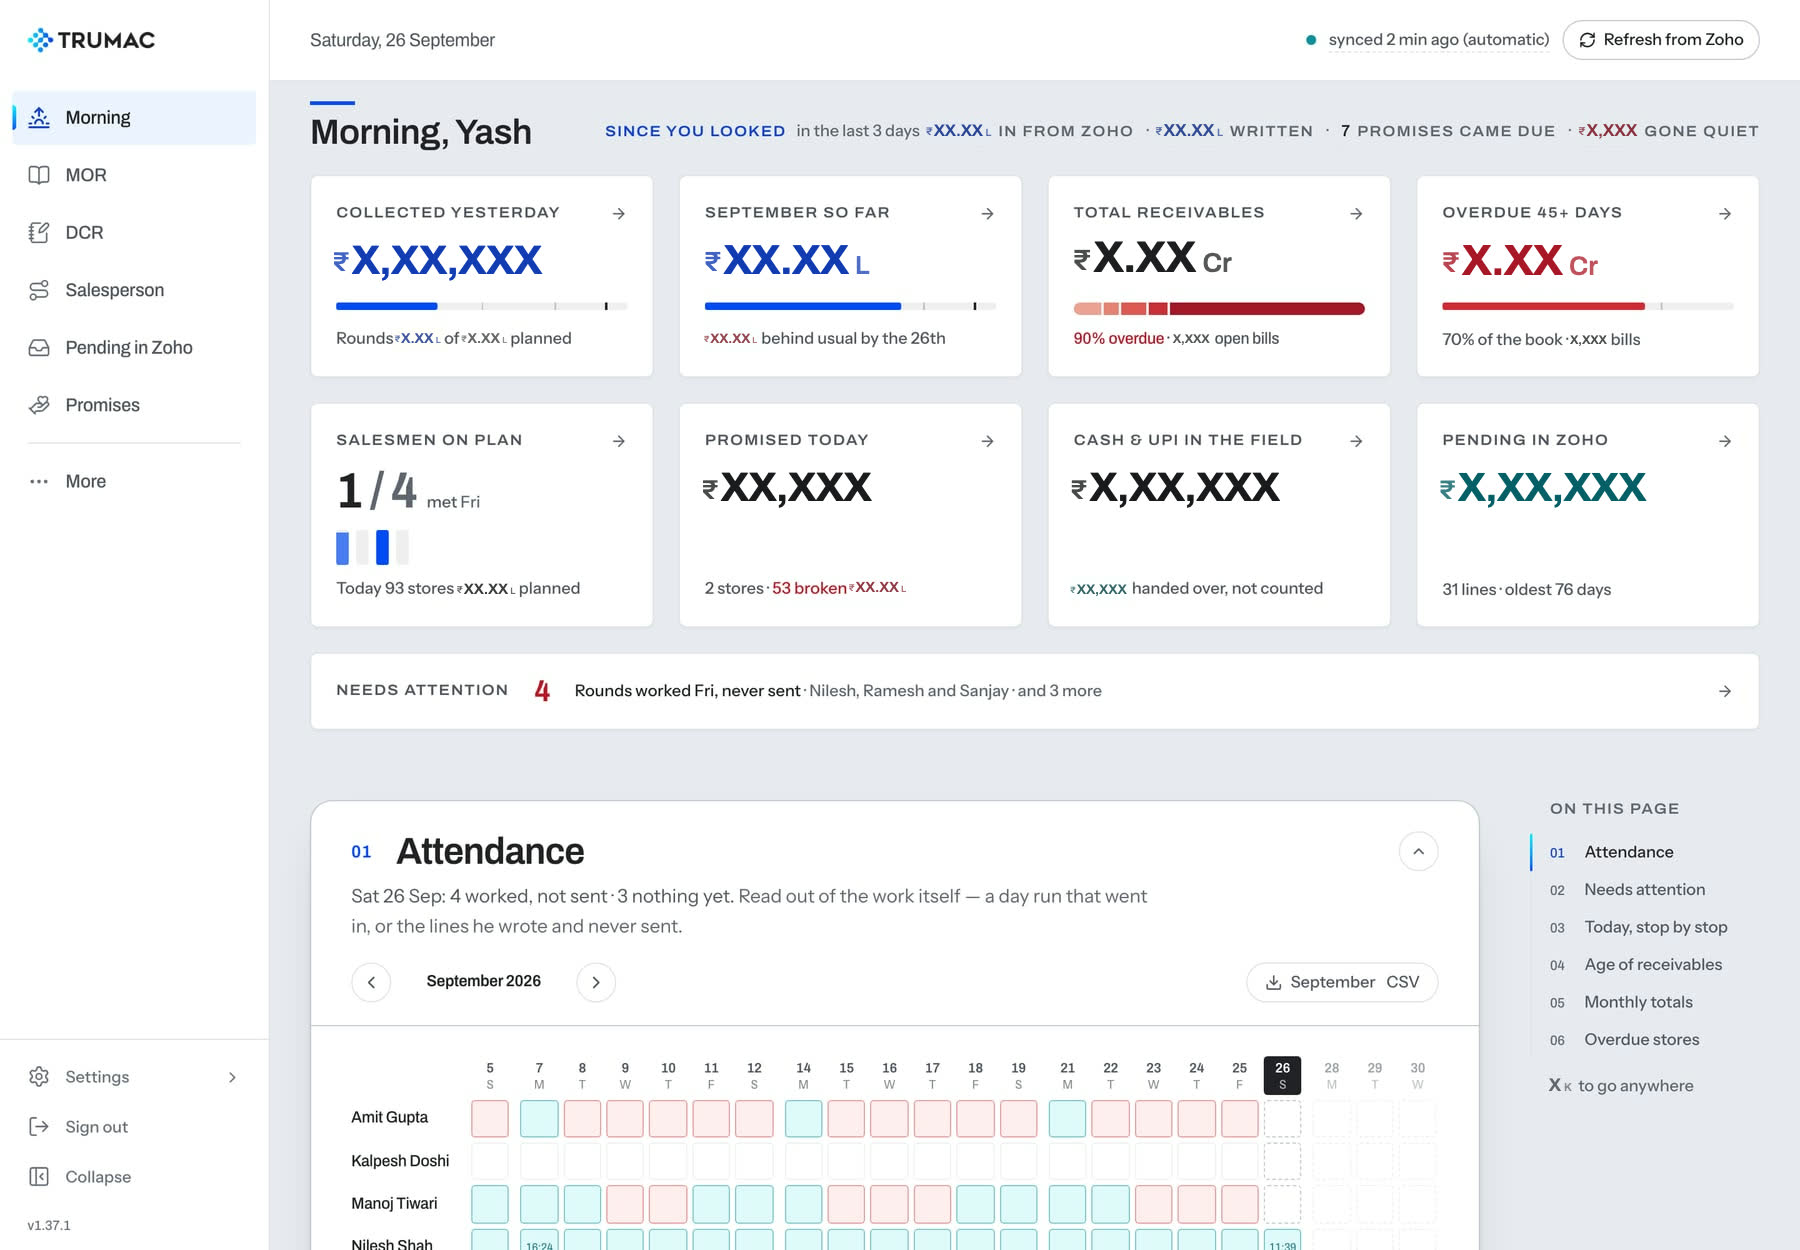1800x1250 pixels.
Task: Click '7 PROMISES CAME DUE' text
Action: [x=1448, y=131]
